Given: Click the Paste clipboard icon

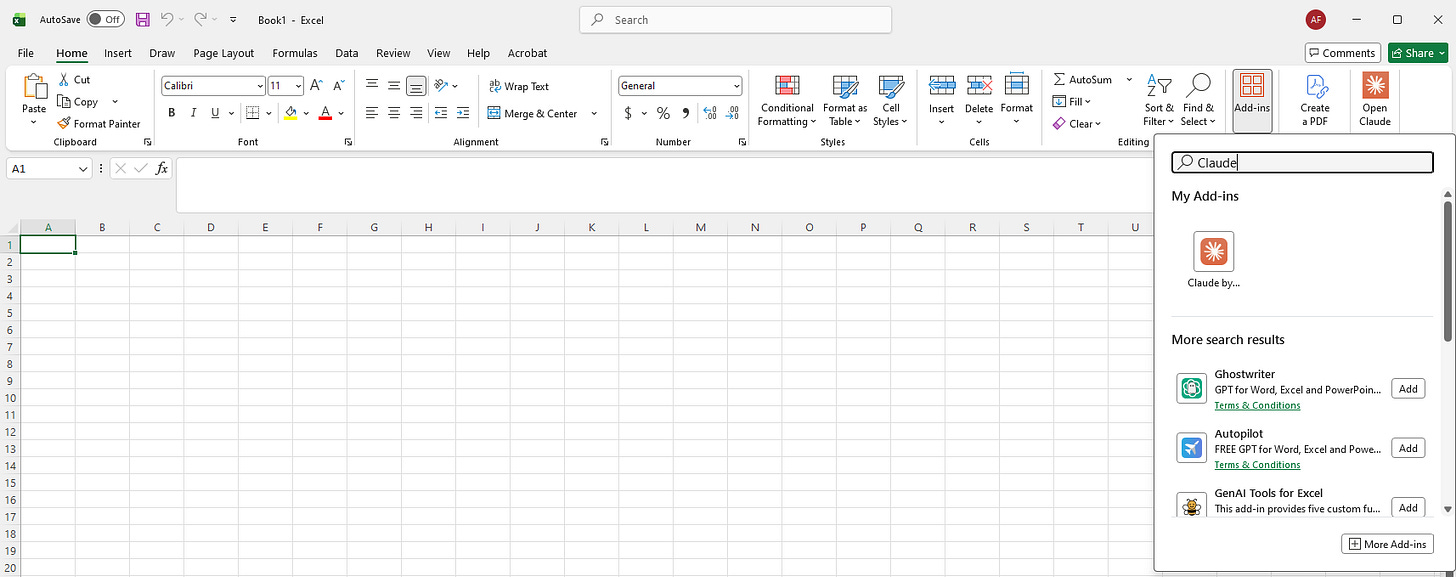Looking at the screenshot, I should coord(34,87).
